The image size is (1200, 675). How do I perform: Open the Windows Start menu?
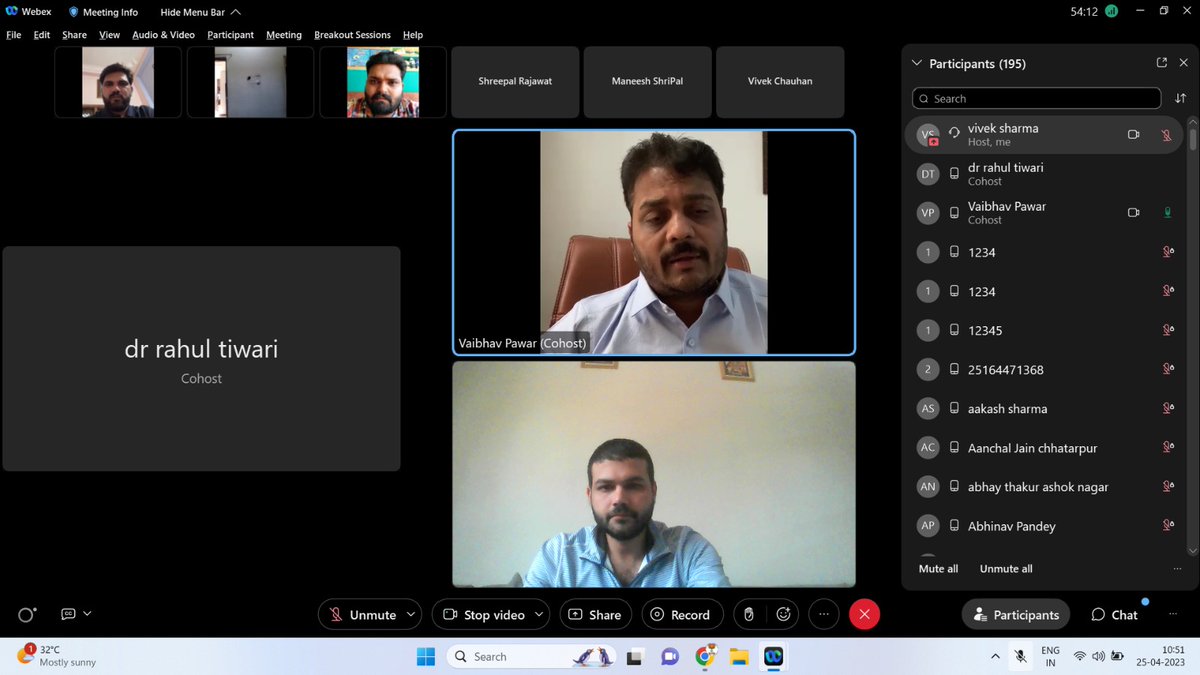point(426,657)
